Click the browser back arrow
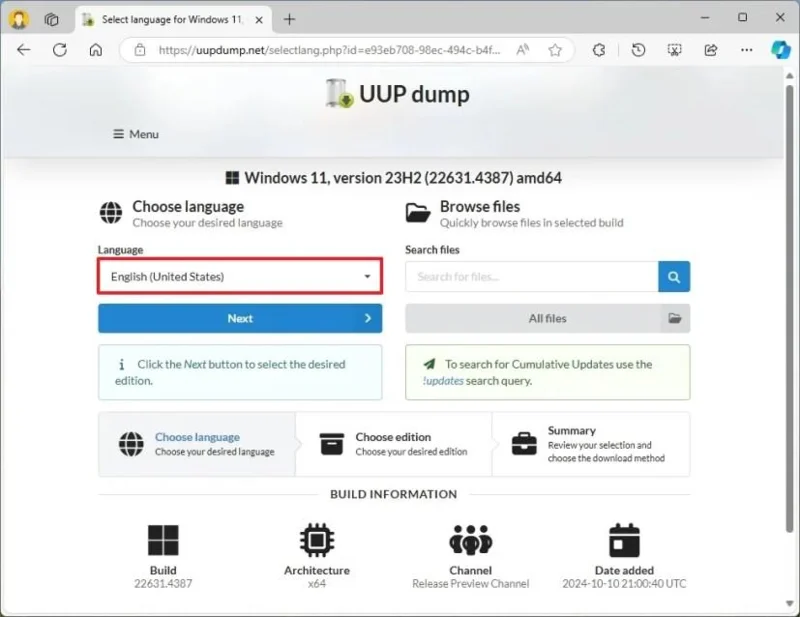Screen dimensions: 800x617 tap(24, 50)
